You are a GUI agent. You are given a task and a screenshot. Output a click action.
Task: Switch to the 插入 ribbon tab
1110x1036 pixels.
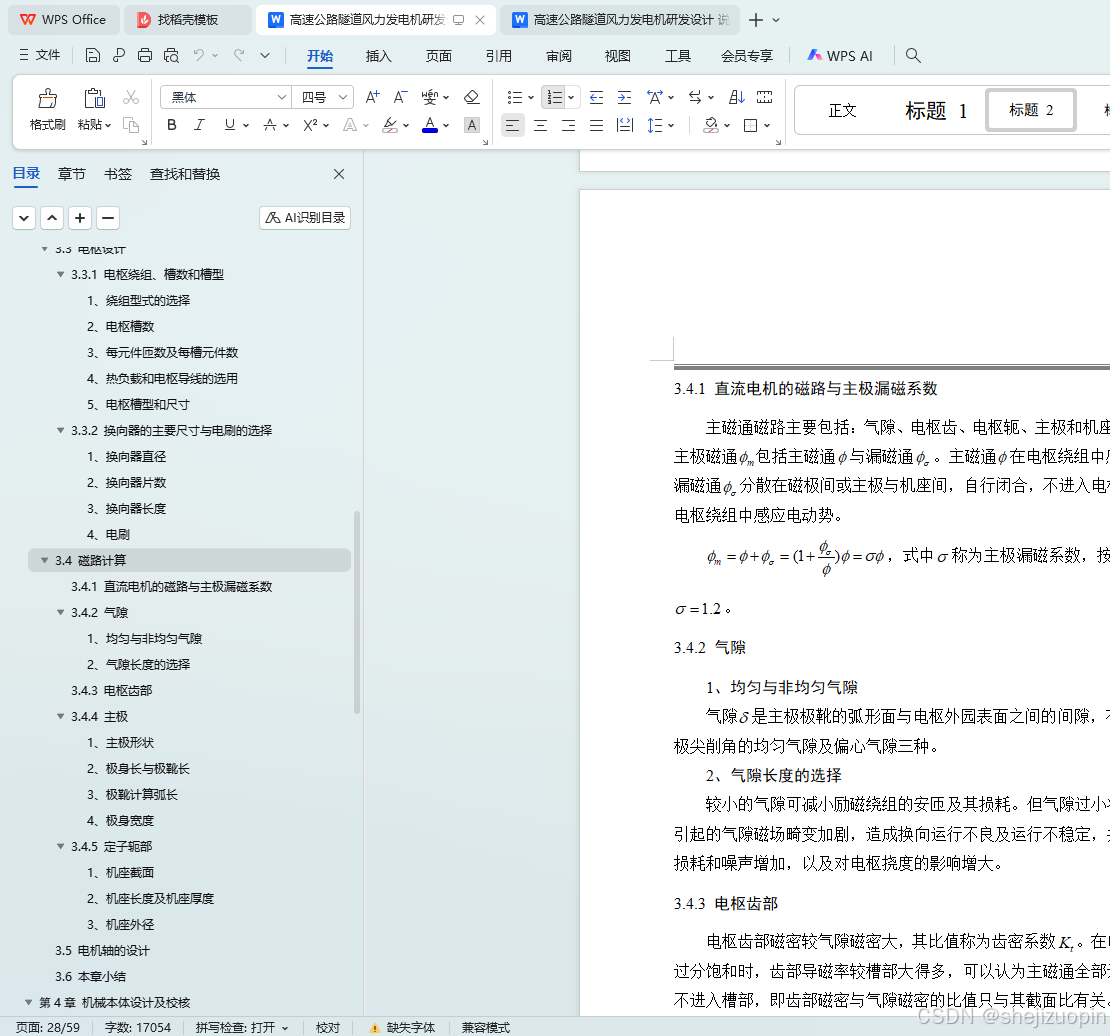[x=379, y=56]
